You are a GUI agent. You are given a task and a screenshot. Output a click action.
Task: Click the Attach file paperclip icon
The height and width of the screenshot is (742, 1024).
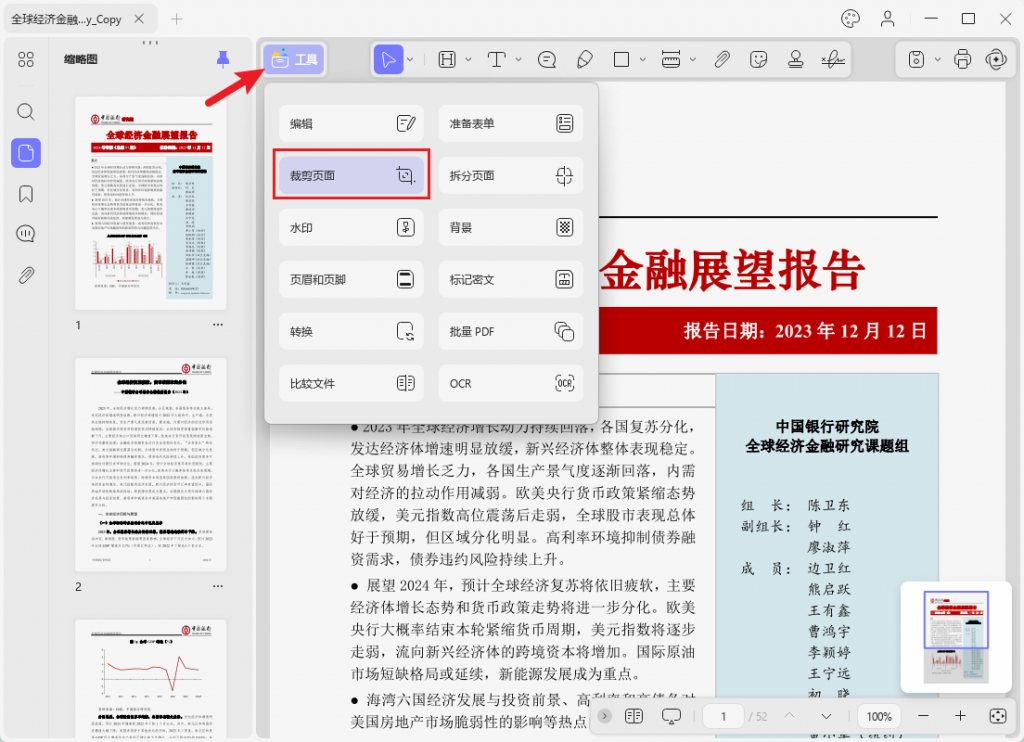coord(722,59)
